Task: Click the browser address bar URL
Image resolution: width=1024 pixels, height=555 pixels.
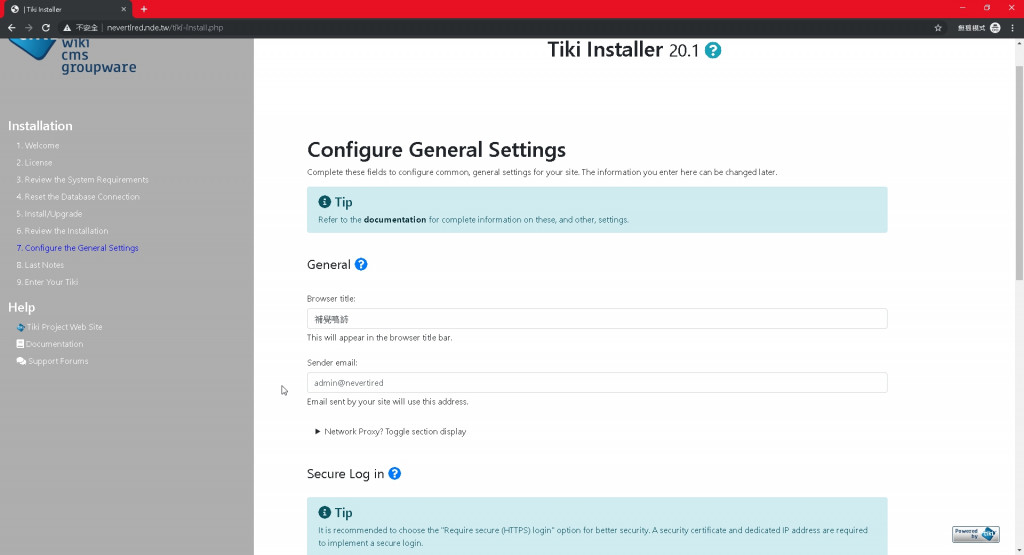Action: pyautogui.click(x=165, y=27)
